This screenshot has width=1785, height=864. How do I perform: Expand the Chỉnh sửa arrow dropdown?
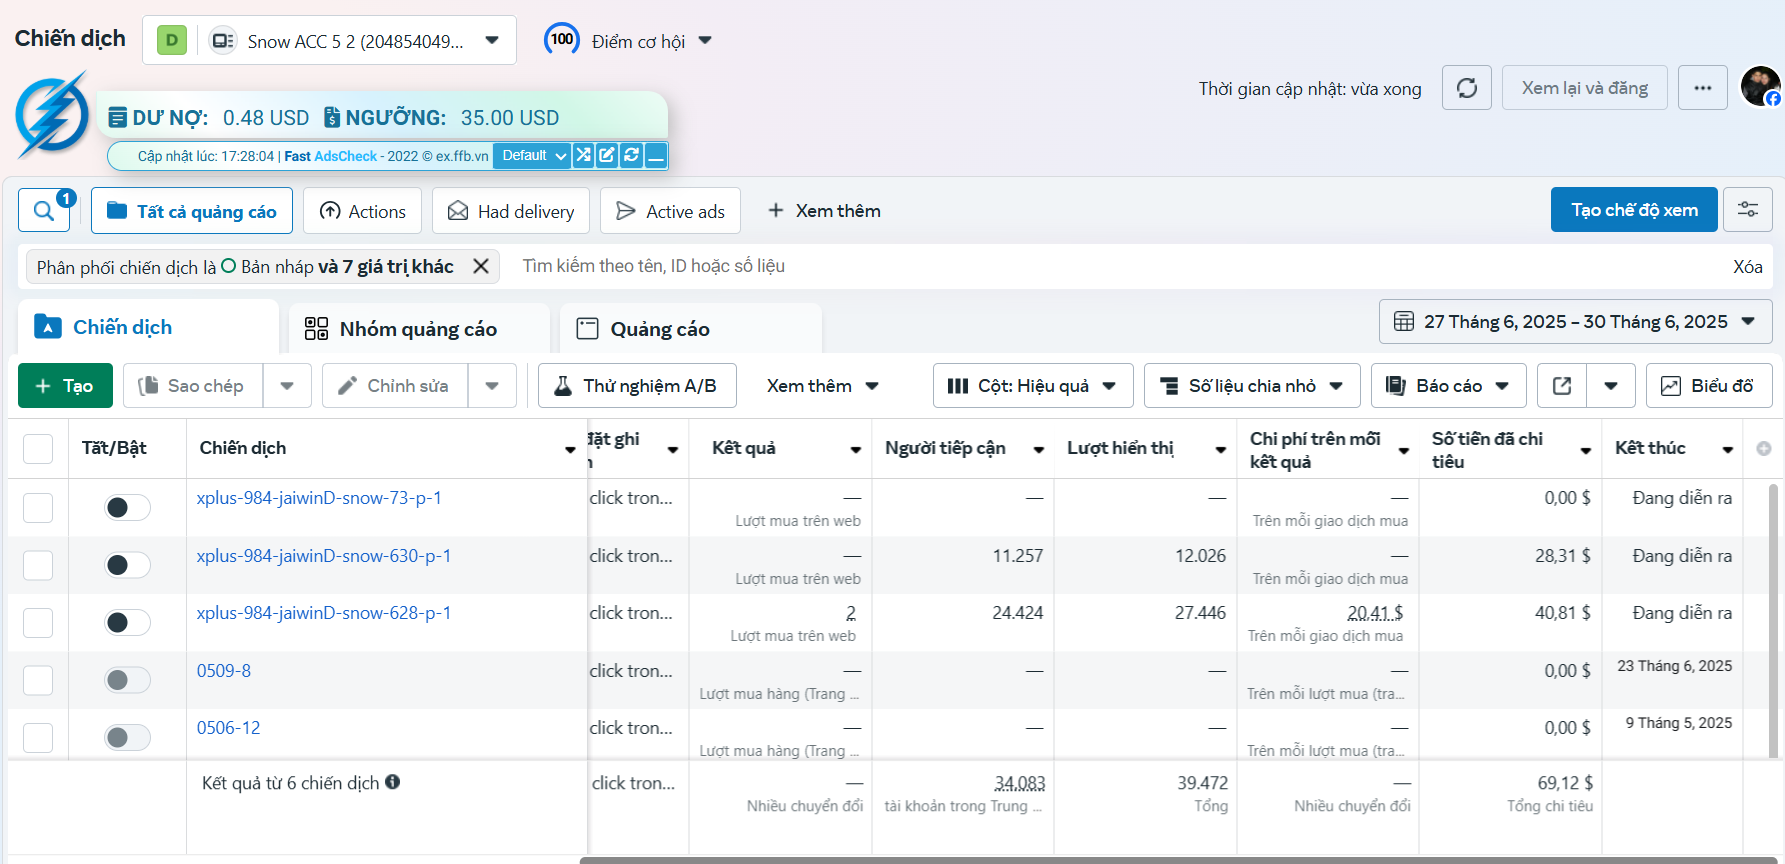492,386
